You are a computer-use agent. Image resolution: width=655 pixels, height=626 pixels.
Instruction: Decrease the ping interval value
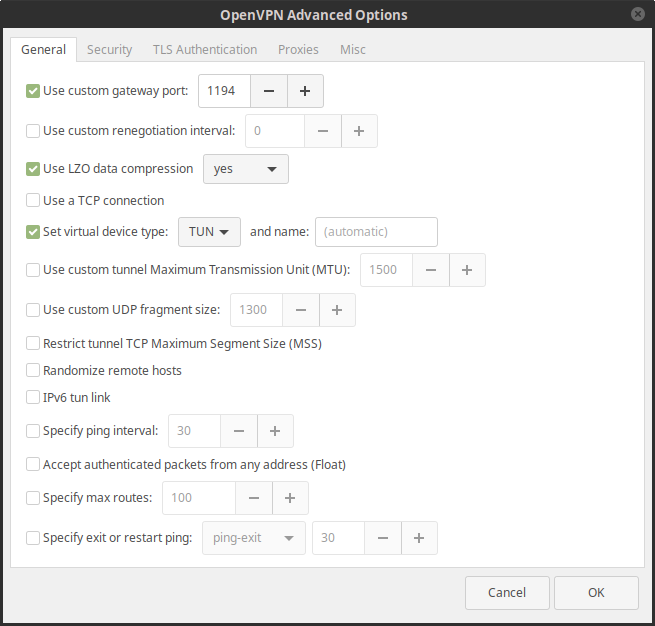pos(239,431)
